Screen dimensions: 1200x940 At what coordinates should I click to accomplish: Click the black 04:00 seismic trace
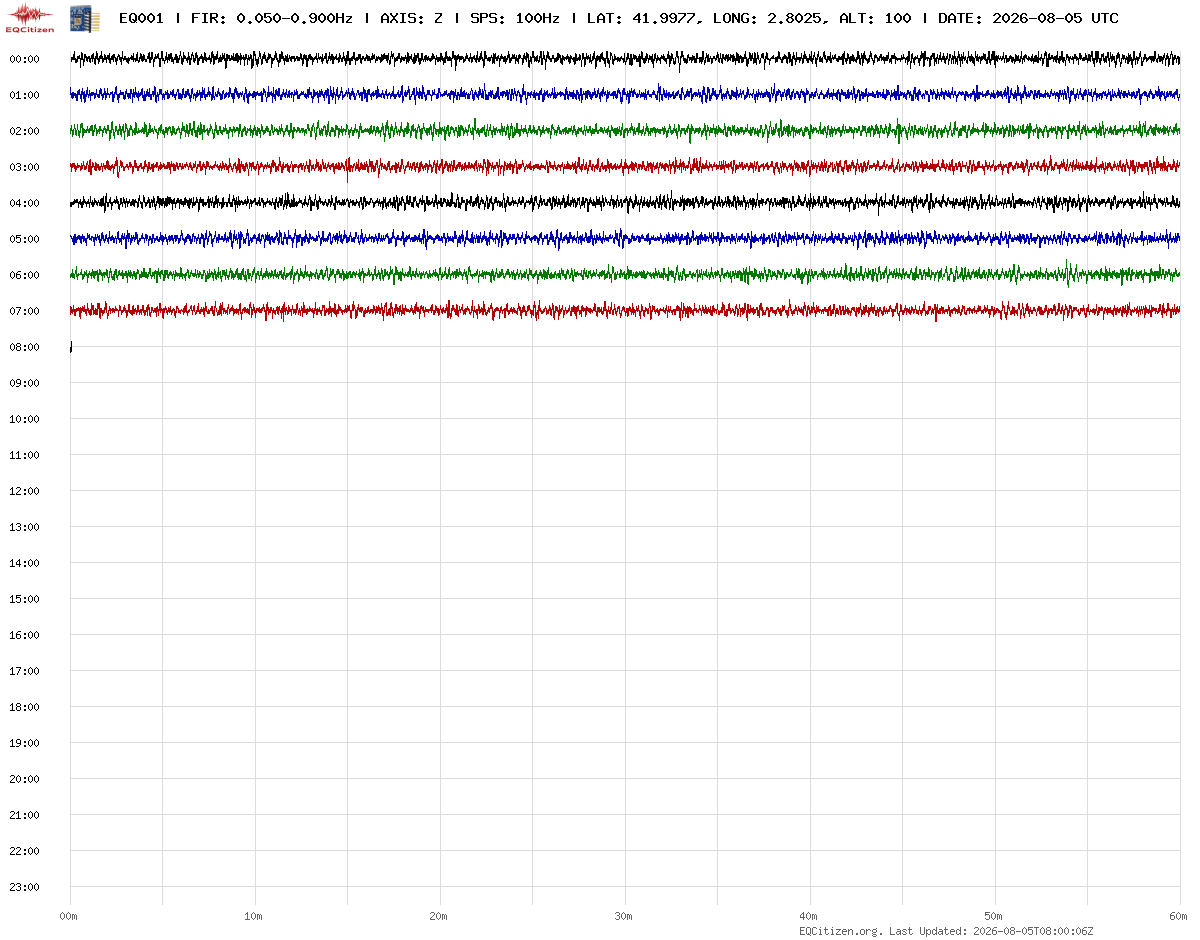(x=625, y=203)
